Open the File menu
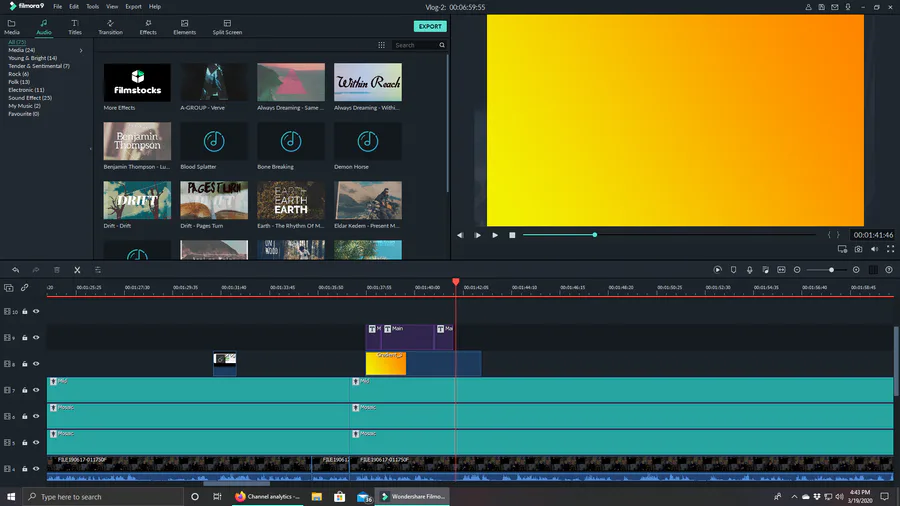Image resolution: width=900 pixels, height=506 pixels. 57,7
